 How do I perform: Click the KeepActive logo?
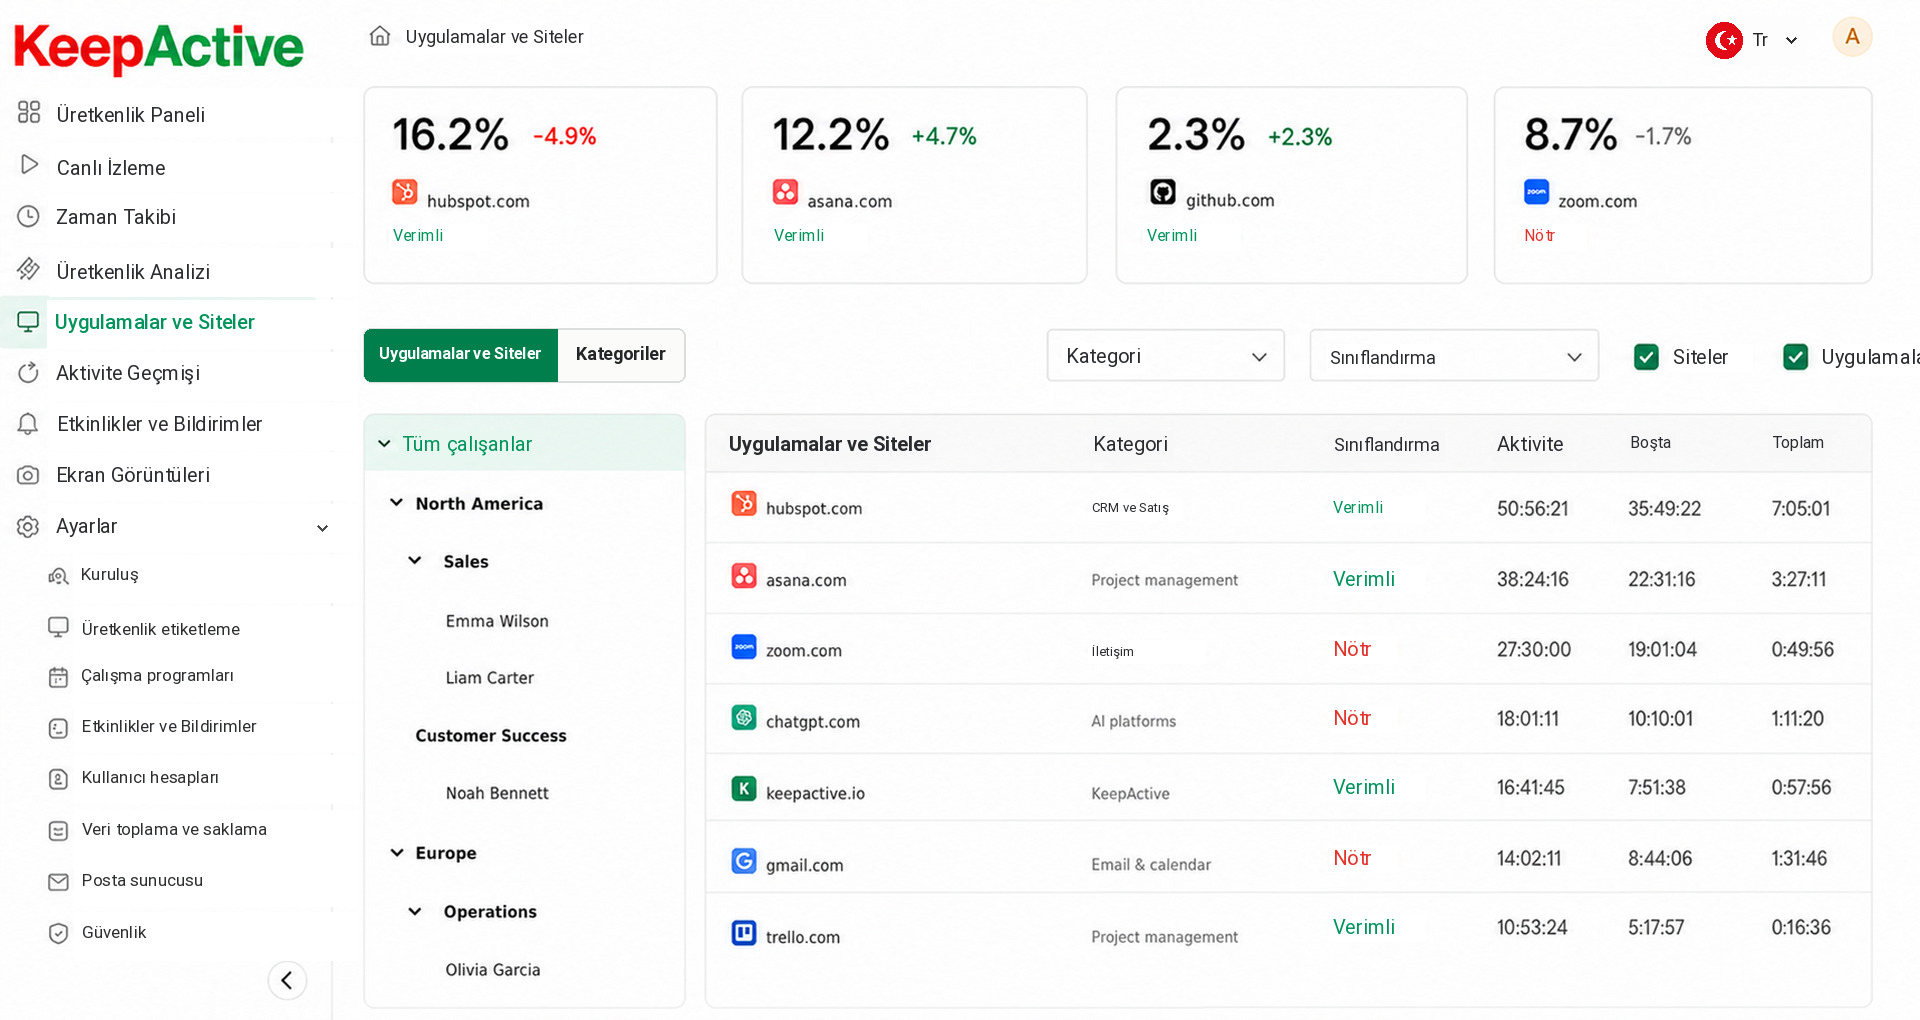pos(158,48)
